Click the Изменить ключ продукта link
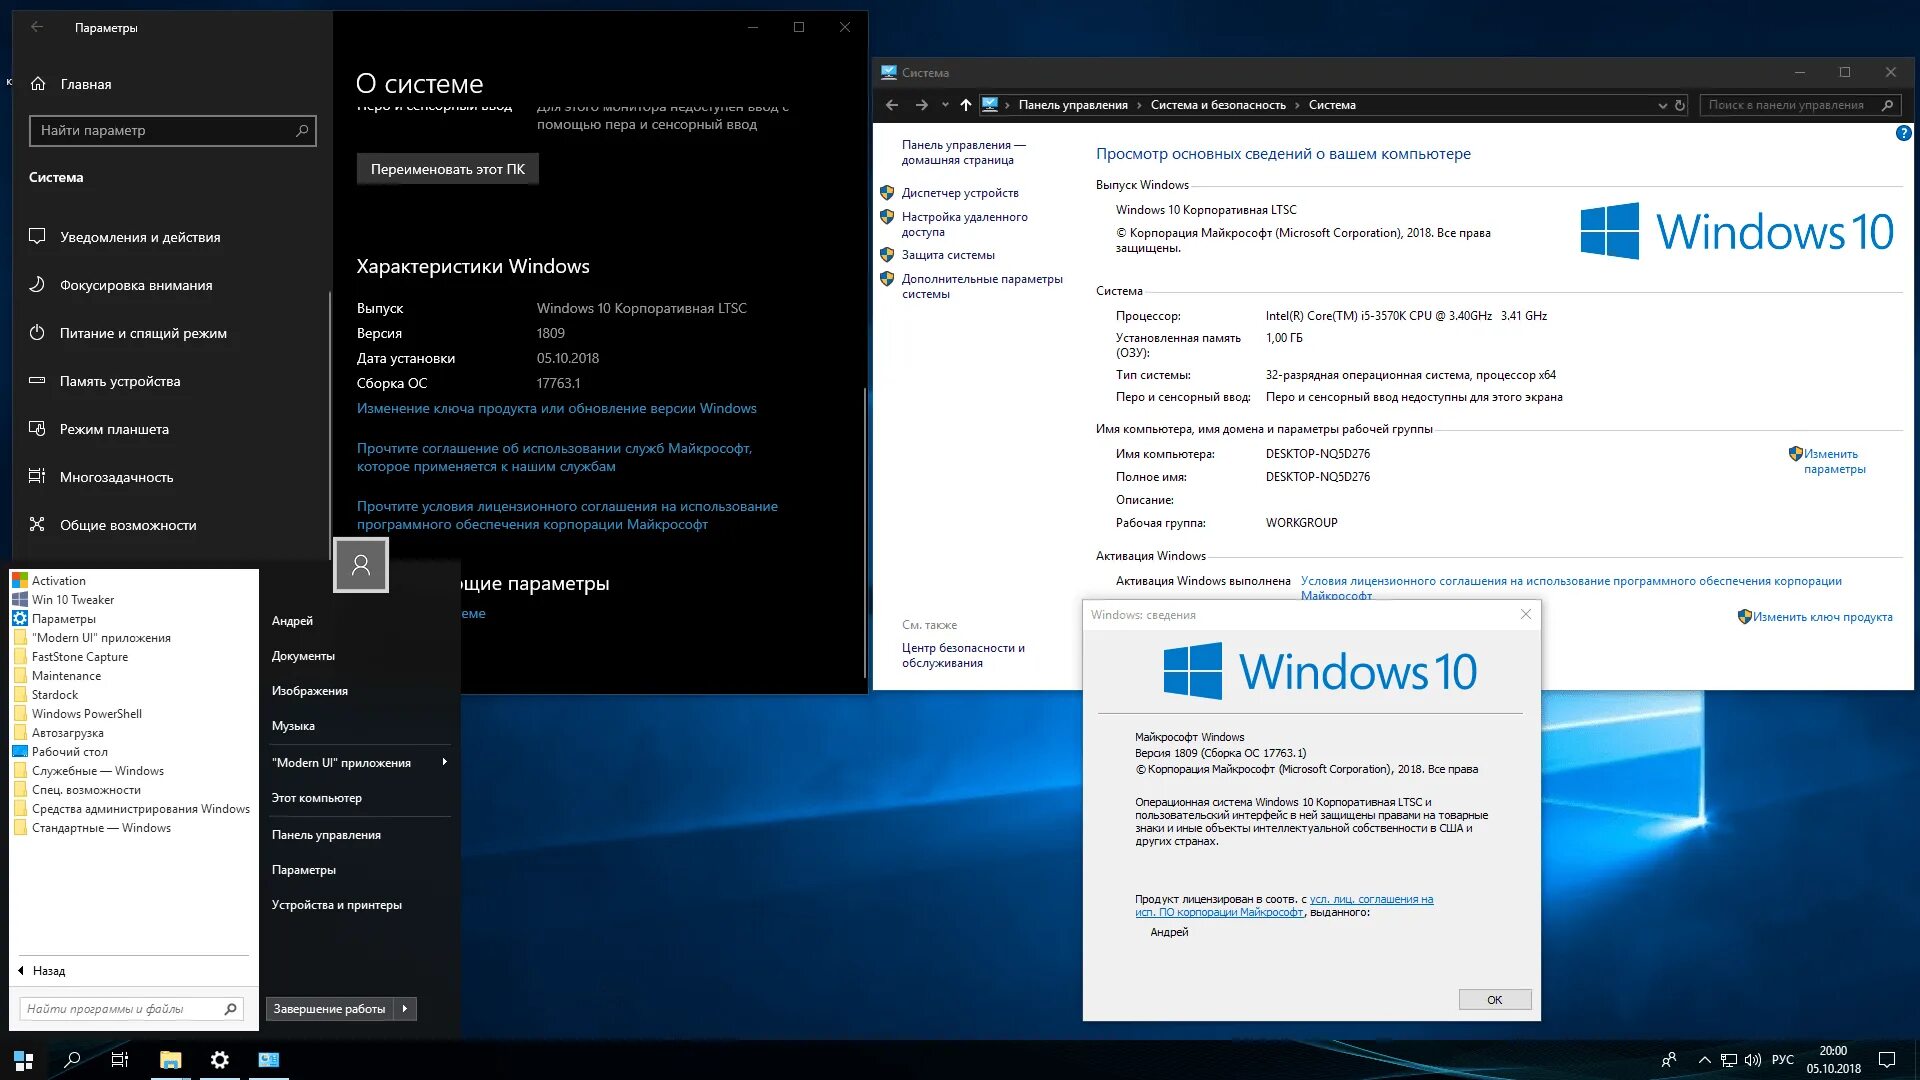The height and width of the screenshot is (1080, 1920). tap(1822, 617)
